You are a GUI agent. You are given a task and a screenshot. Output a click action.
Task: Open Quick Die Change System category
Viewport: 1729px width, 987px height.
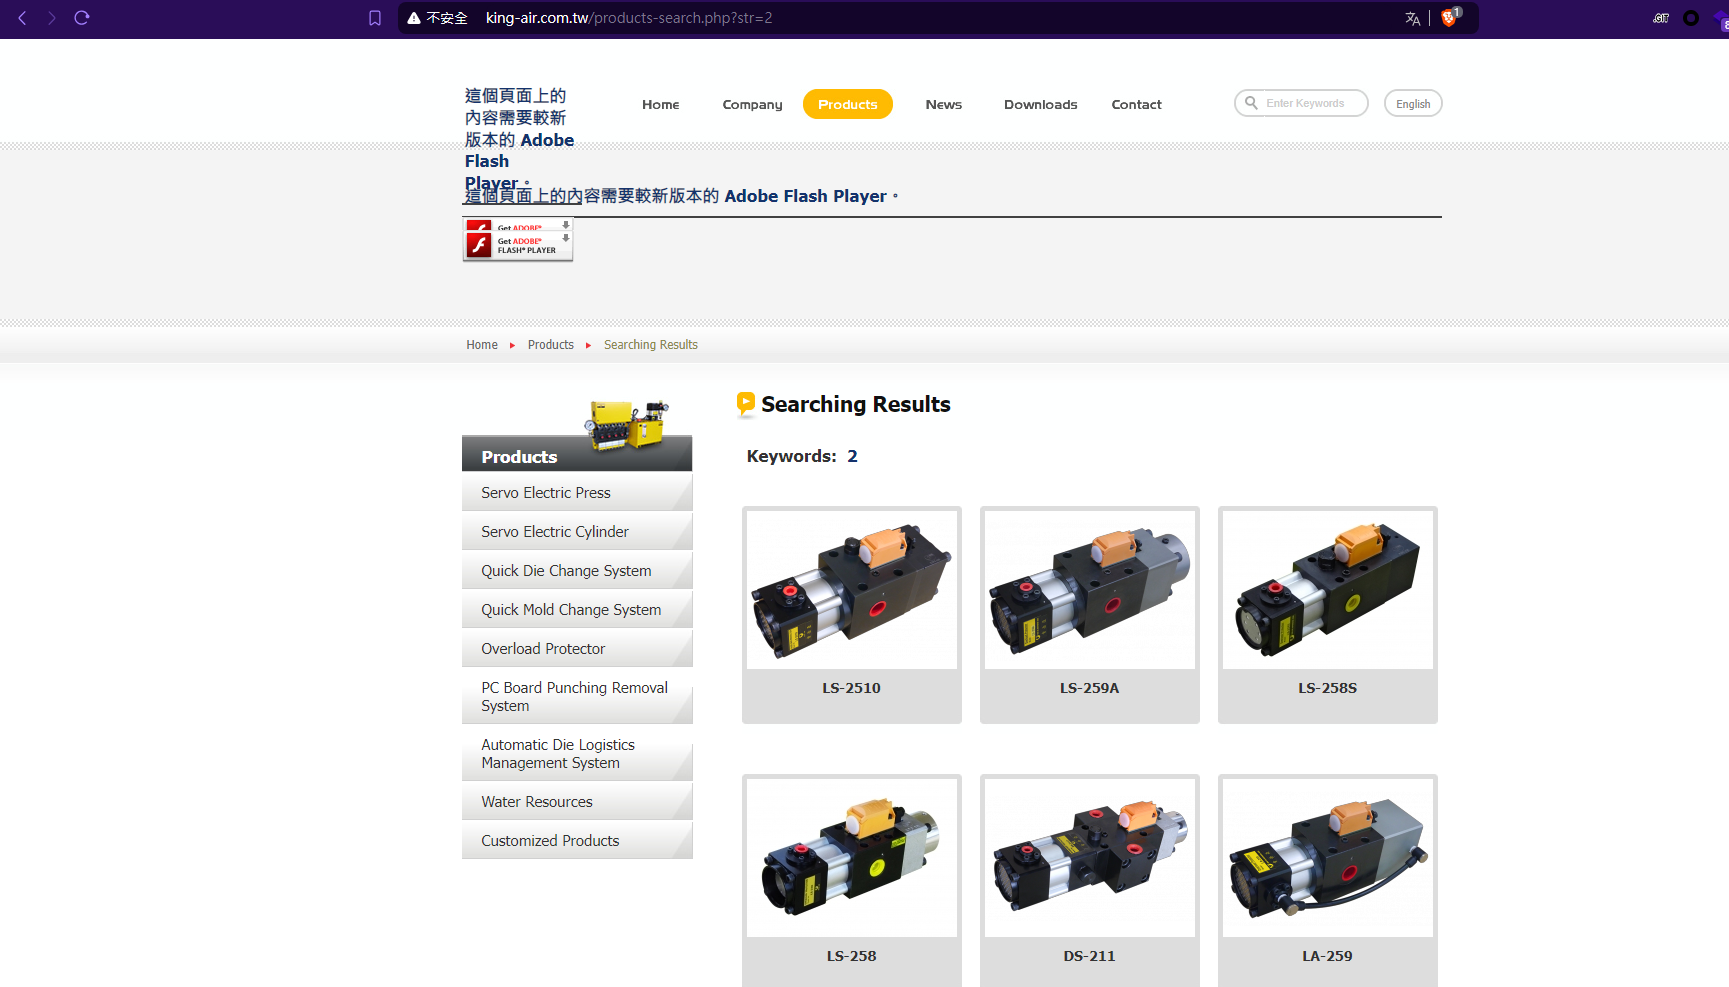(577, 571)
